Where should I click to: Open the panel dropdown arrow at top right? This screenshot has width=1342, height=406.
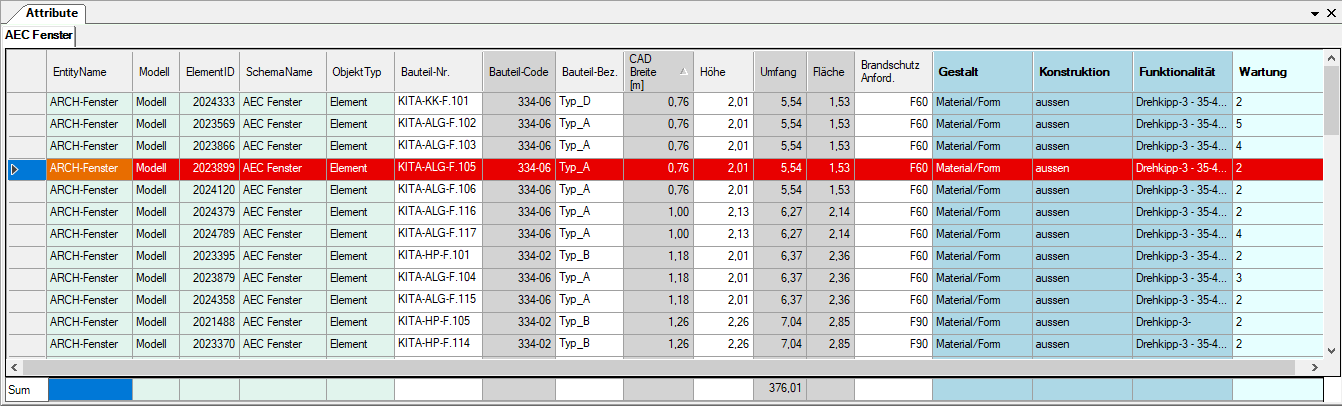point(1316,15)
